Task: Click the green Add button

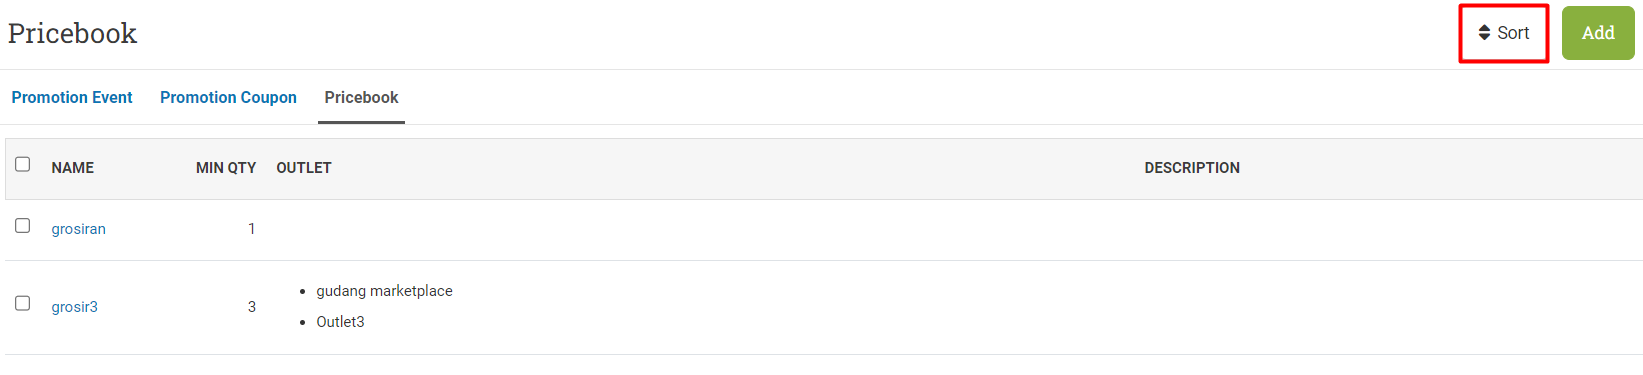Action: coord(1598,33)
